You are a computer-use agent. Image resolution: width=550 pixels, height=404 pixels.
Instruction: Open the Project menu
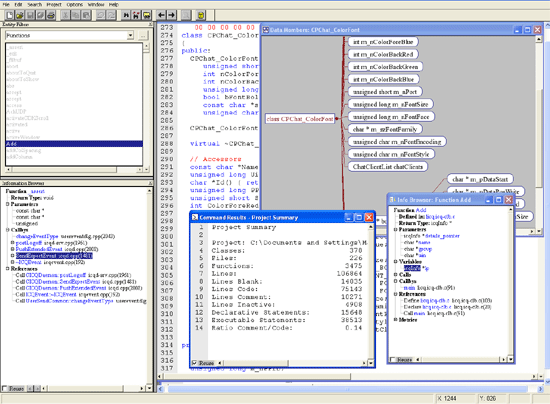[54, 5]
